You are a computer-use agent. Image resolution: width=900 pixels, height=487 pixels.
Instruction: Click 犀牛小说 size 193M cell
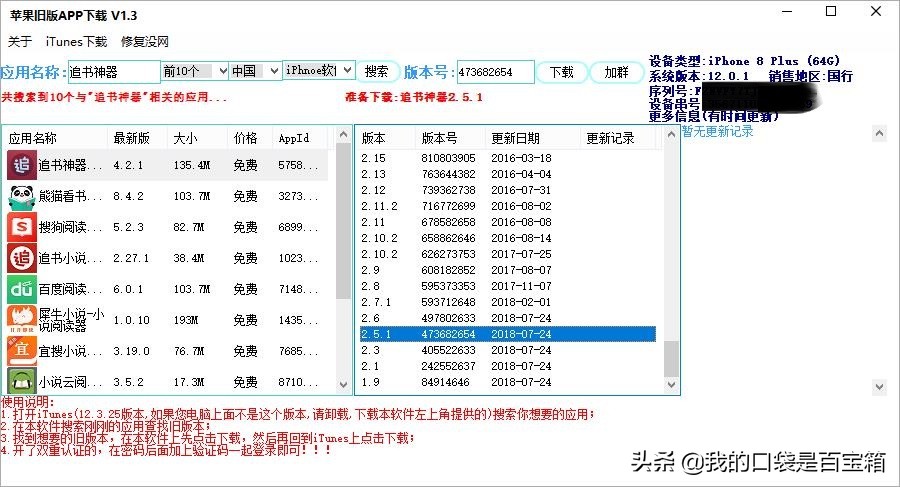tap(186, 320)
